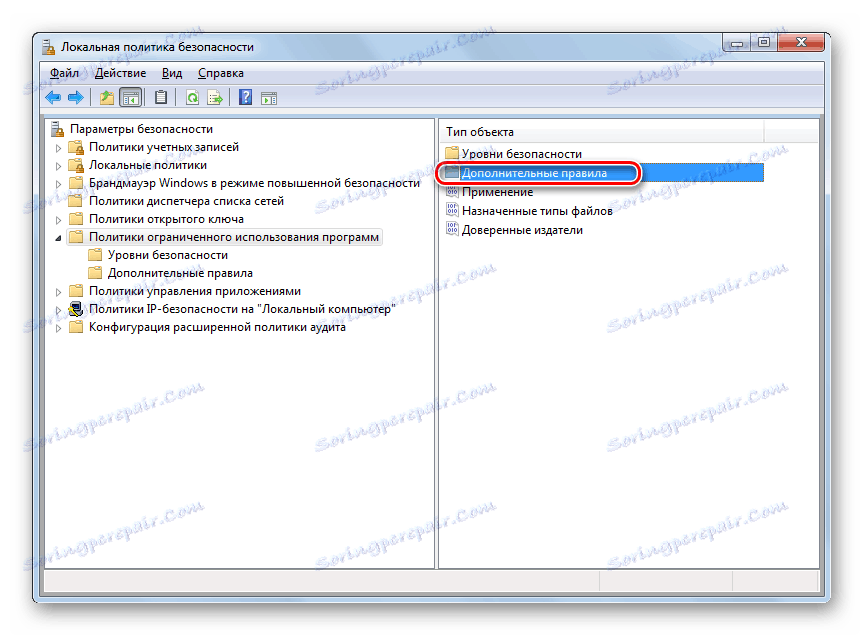This screenshot has width=864, height=636.
Task: Open the Действие menu
Action: pos(121,73)
